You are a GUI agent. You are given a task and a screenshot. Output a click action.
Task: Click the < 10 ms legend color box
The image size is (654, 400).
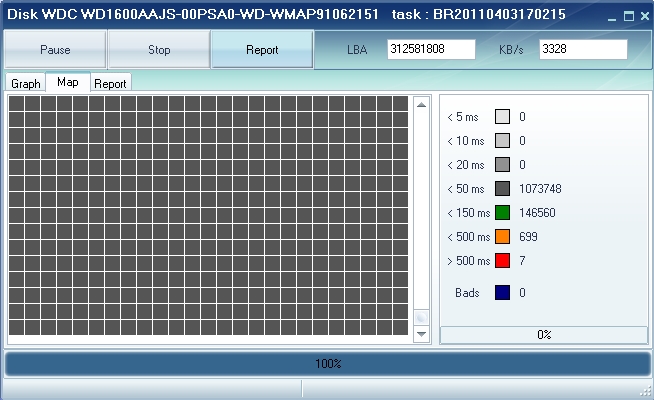[502, 141]
